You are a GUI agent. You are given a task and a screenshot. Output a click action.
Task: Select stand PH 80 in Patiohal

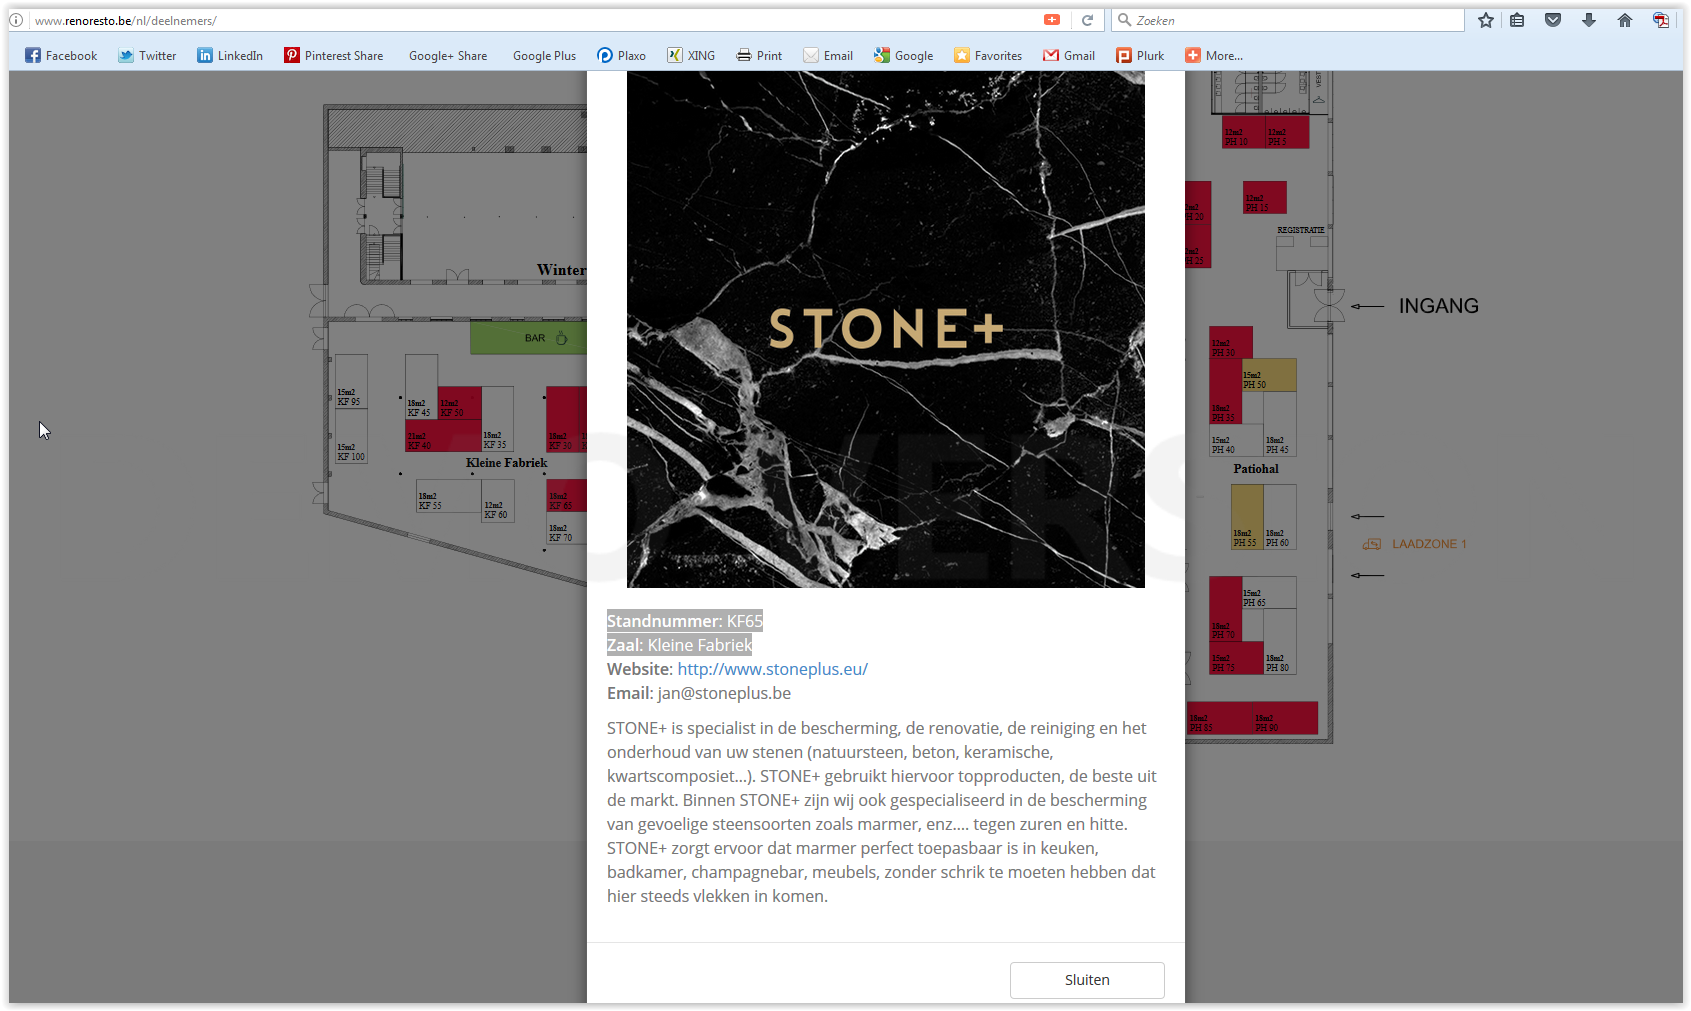1280,642
